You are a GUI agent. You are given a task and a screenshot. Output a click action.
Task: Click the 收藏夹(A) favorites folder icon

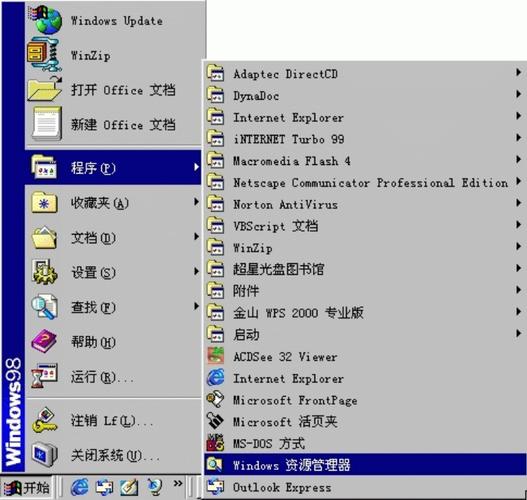44,202
